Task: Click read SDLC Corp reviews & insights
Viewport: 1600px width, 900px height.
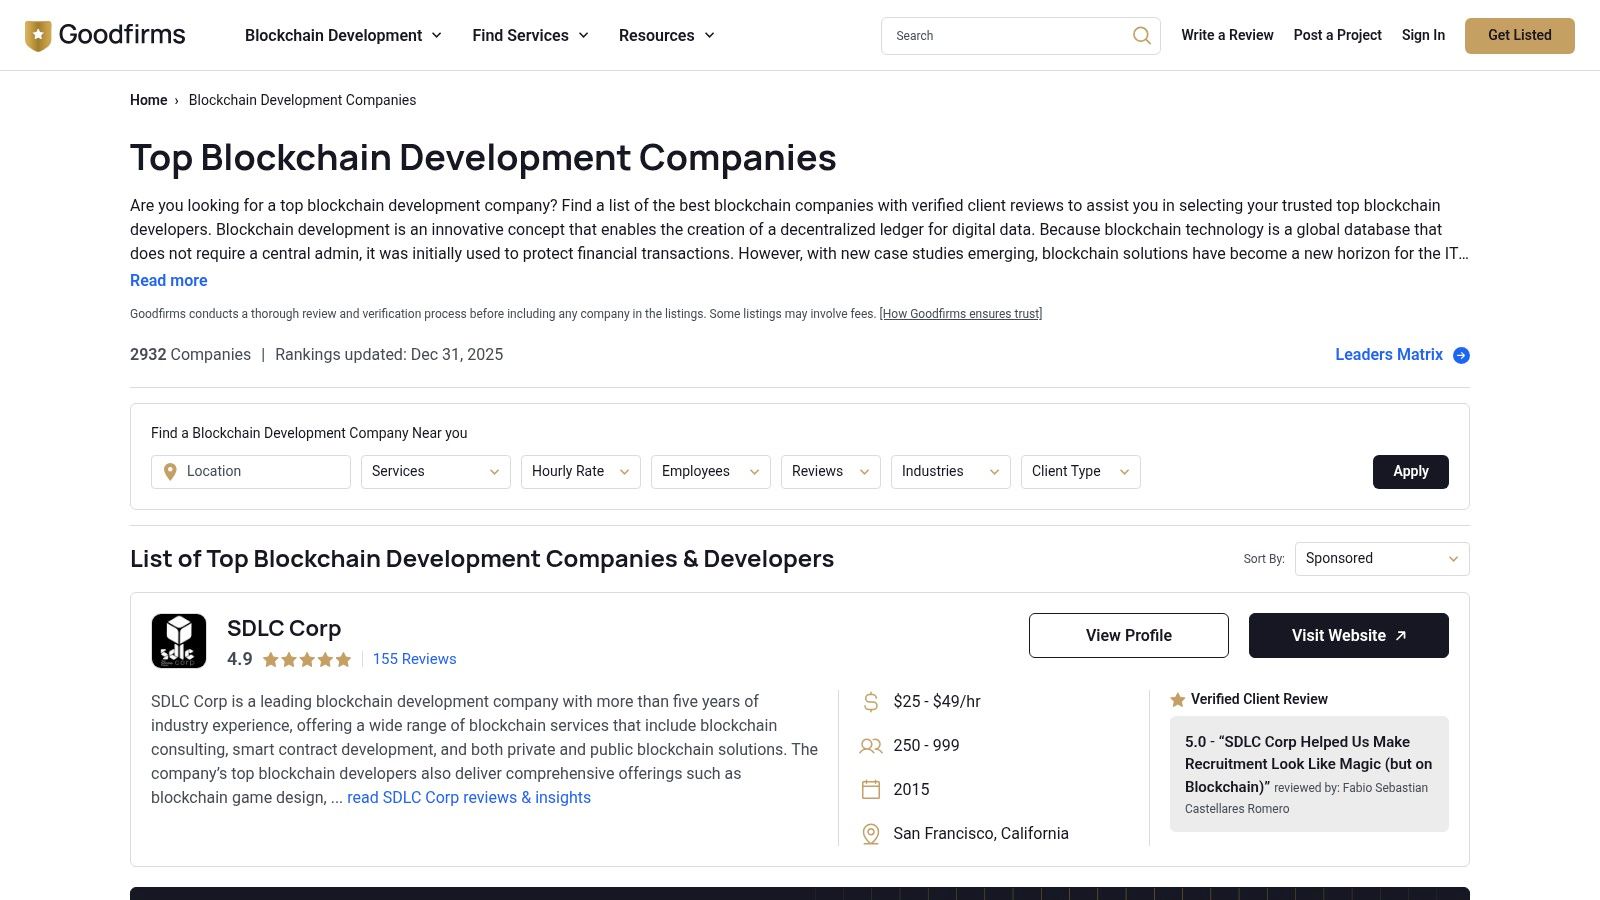Action: coord(469,798)
